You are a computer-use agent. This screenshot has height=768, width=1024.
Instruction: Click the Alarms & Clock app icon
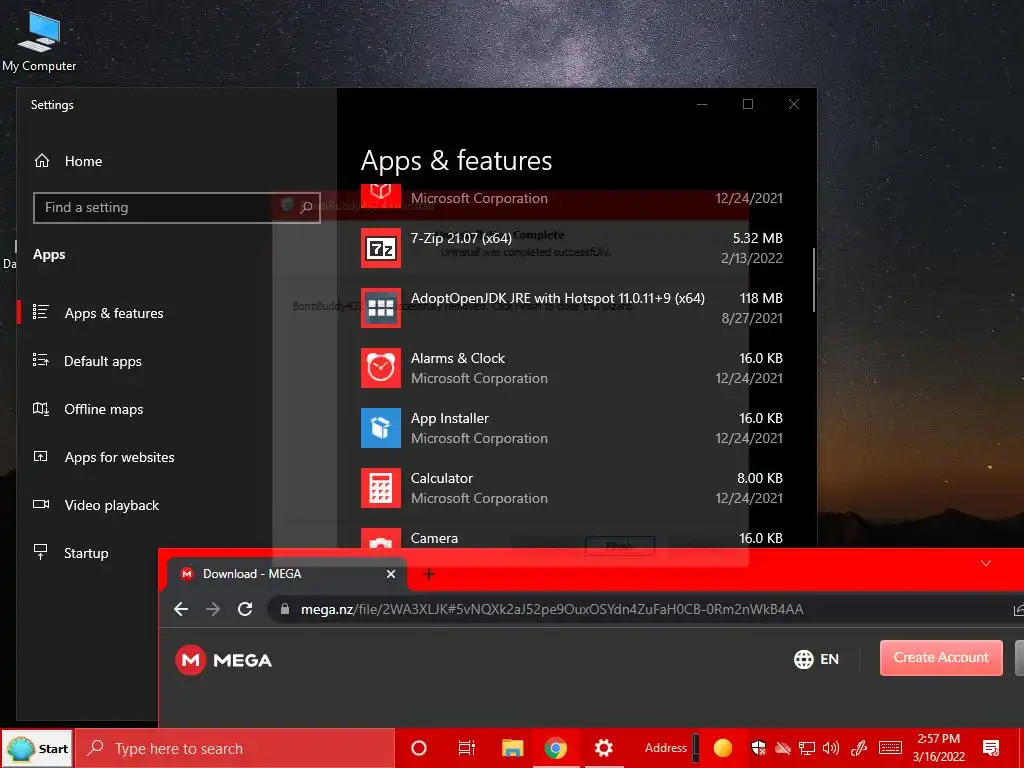point(381,368)
